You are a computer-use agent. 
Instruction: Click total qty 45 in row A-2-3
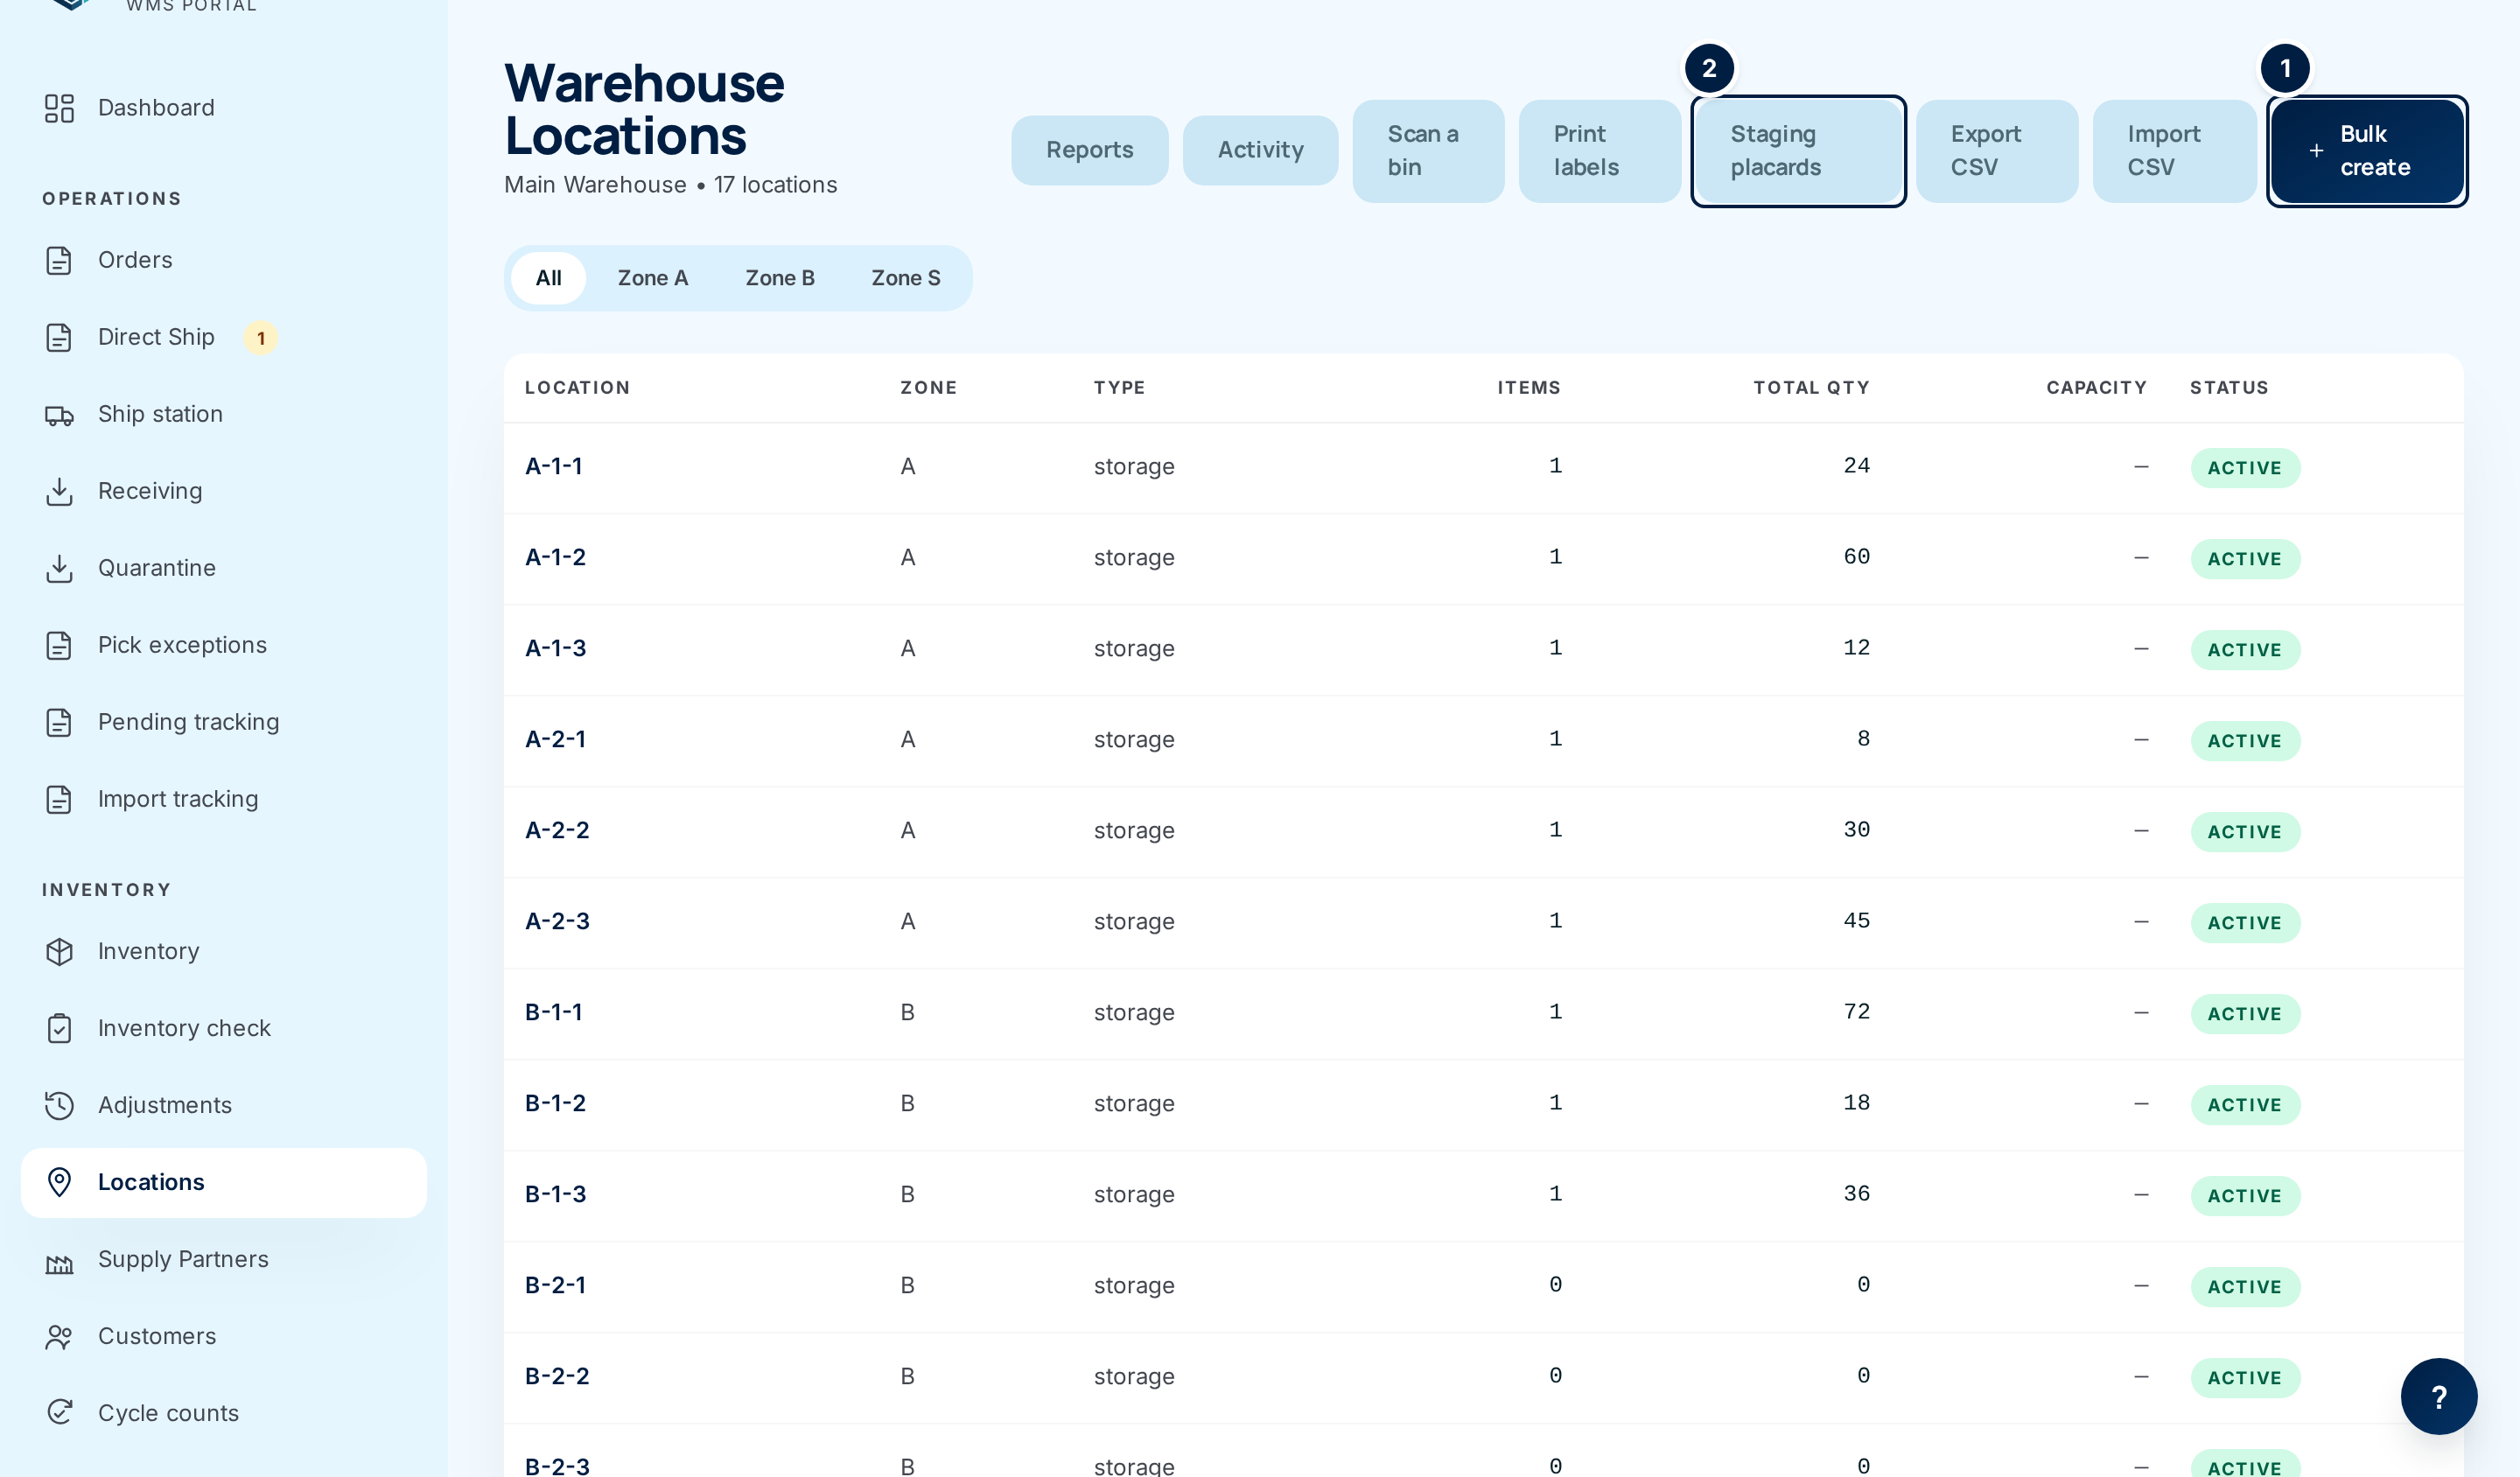1856,921
